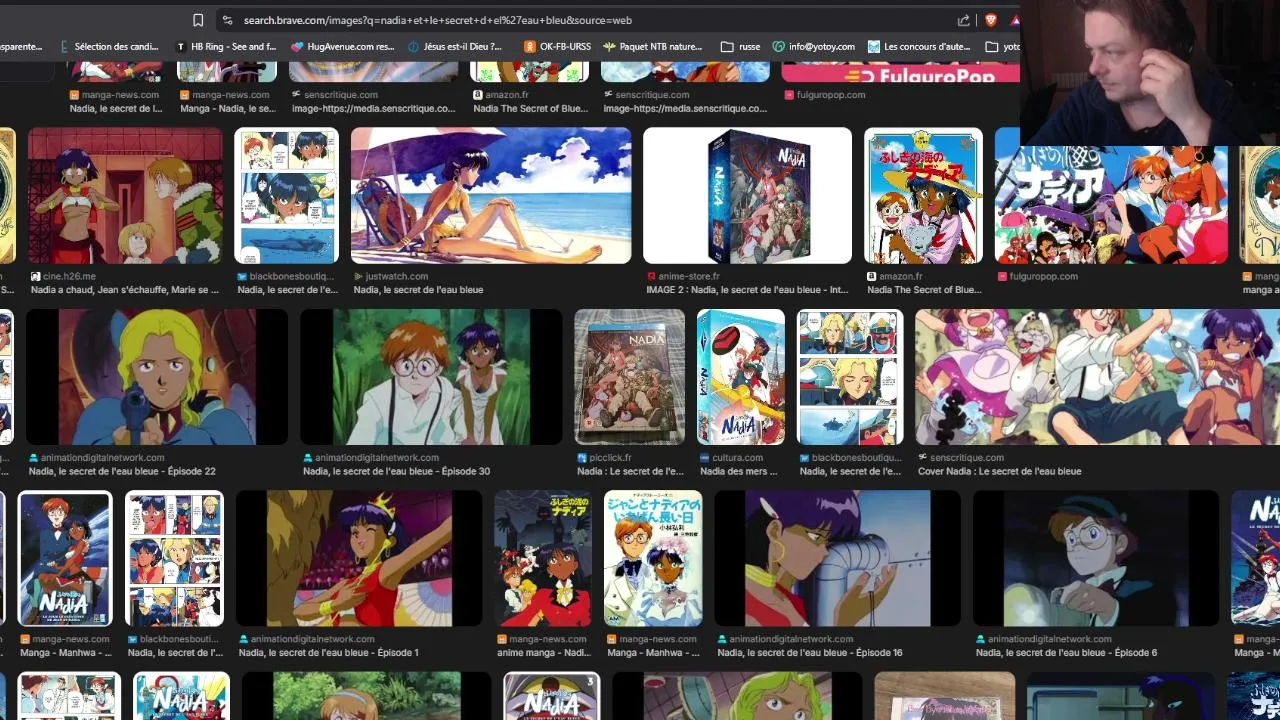Click the picclick.fr source label
This screenshot has height=720, width=1280.
click(x=612, y=457)
